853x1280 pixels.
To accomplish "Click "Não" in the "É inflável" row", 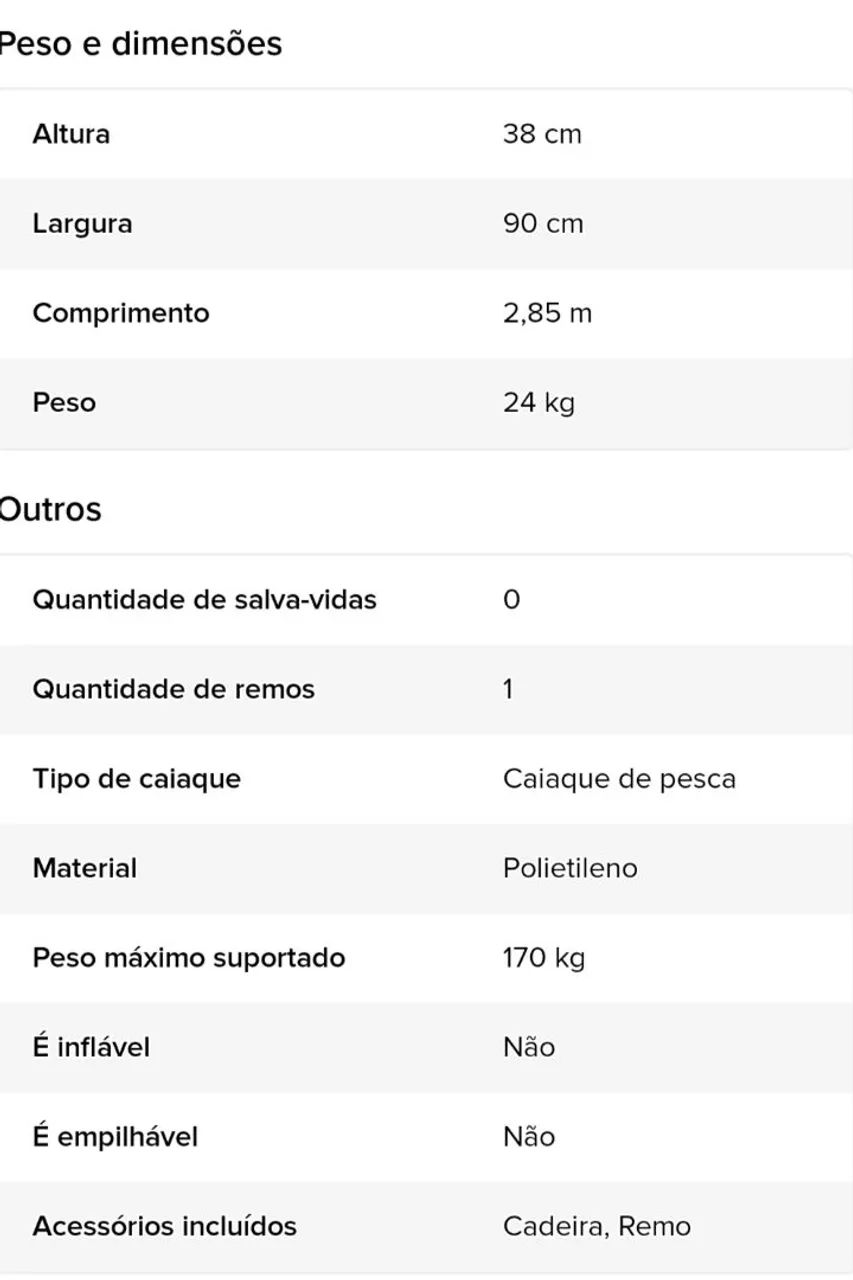I will coord(528,1047).
